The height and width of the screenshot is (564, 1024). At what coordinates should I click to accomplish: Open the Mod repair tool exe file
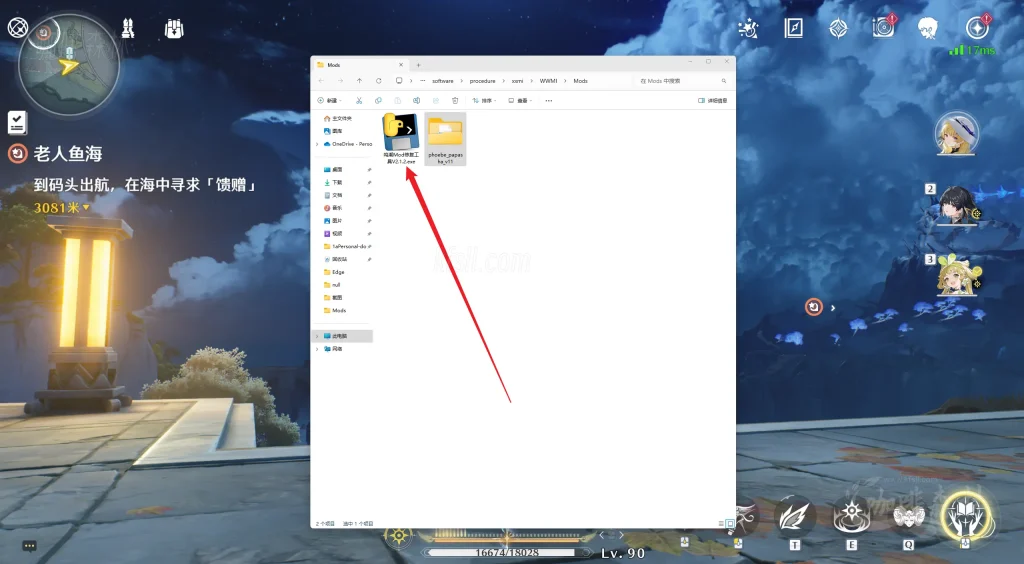click(401, 139)
